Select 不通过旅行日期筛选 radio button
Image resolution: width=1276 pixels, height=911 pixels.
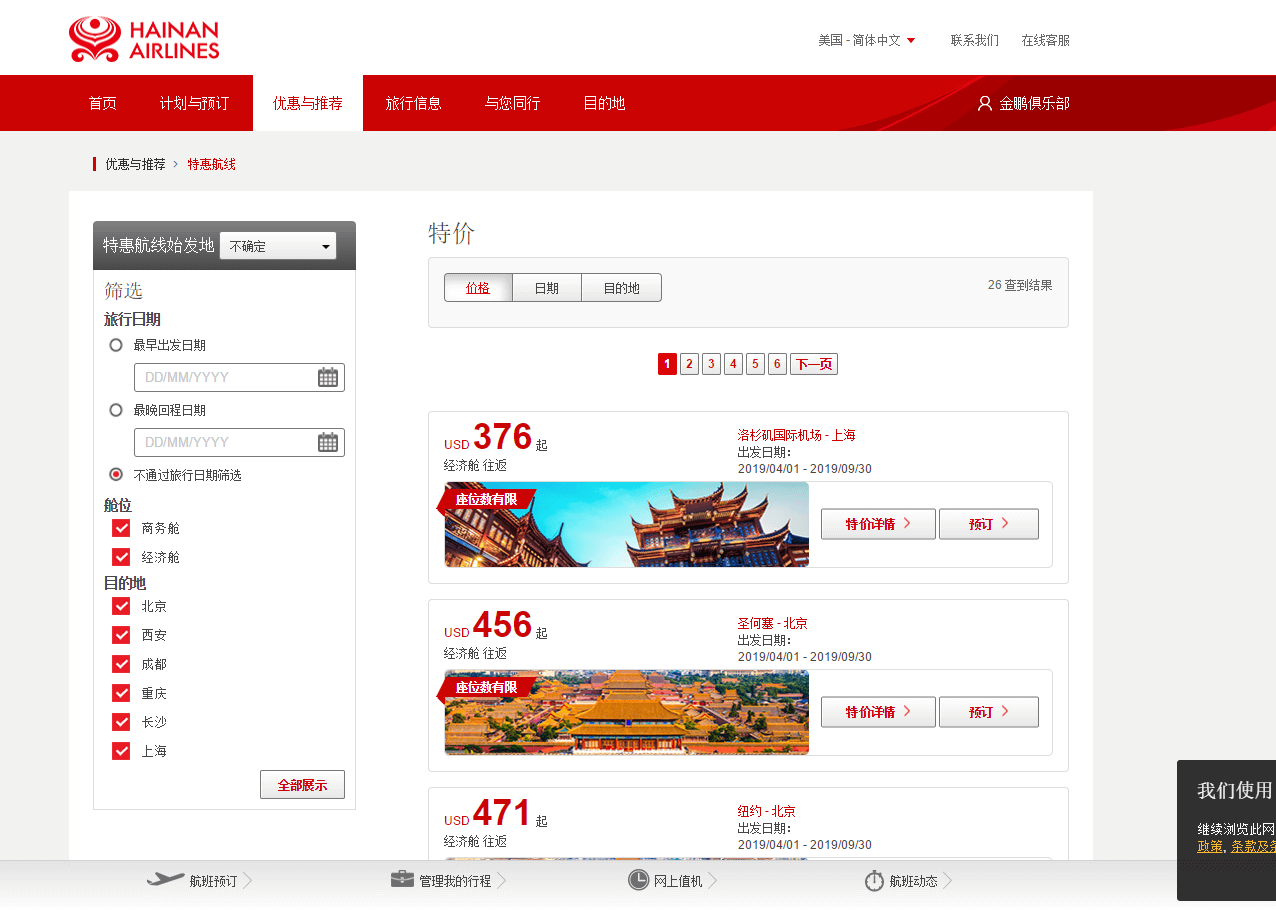[x=116, y=475]
